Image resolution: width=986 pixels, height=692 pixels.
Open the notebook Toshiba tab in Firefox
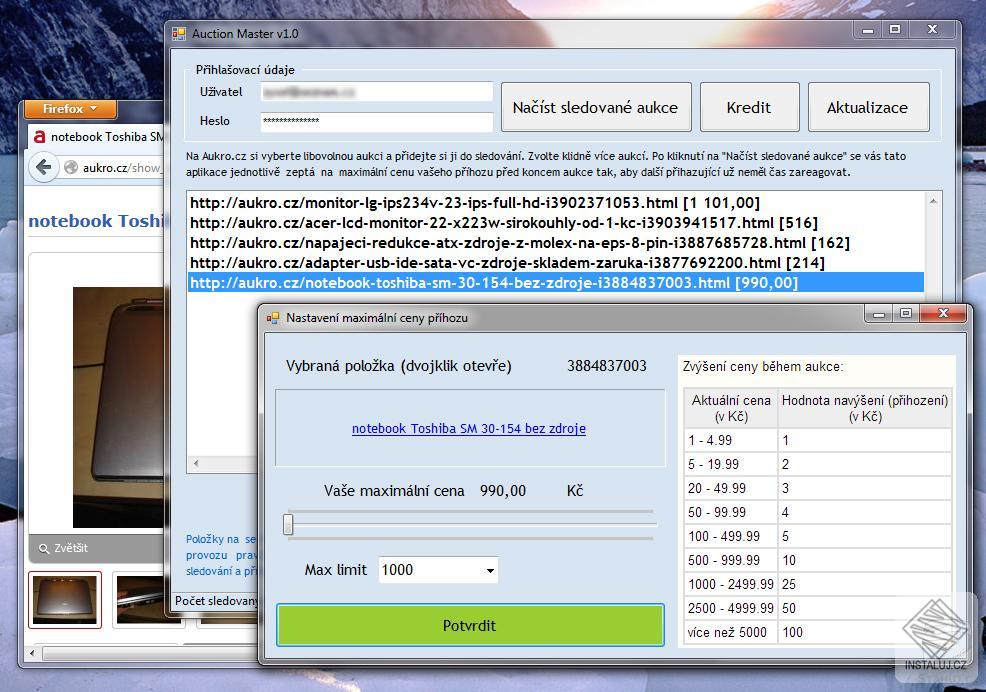pos(97,137)
